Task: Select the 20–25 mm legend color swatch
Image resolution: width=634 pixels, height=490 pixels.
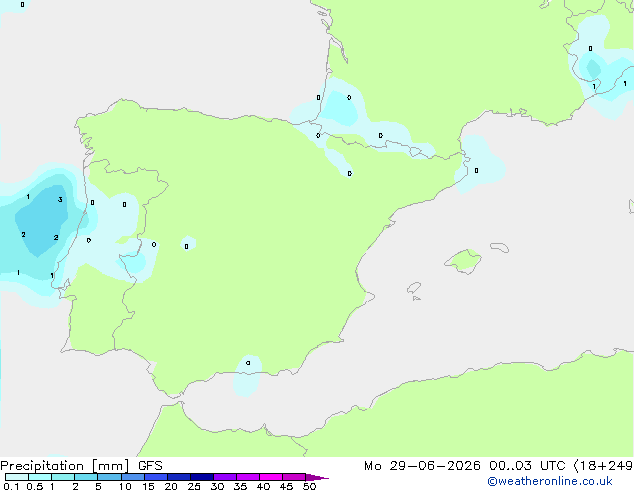Action: (179, 477)
